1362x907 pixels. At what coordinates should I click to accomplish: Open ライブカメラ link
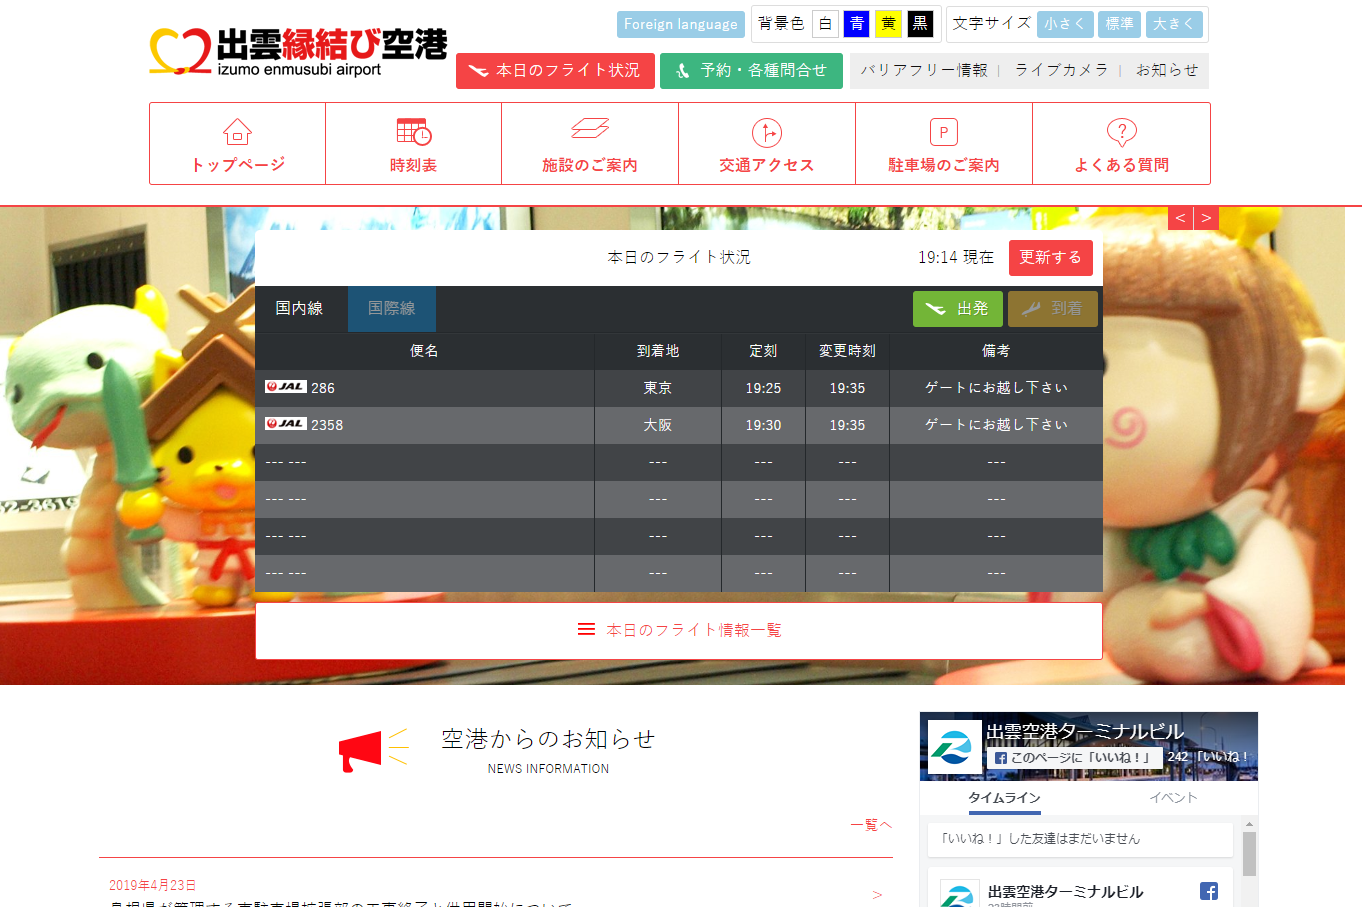(x=1061, y=70)
